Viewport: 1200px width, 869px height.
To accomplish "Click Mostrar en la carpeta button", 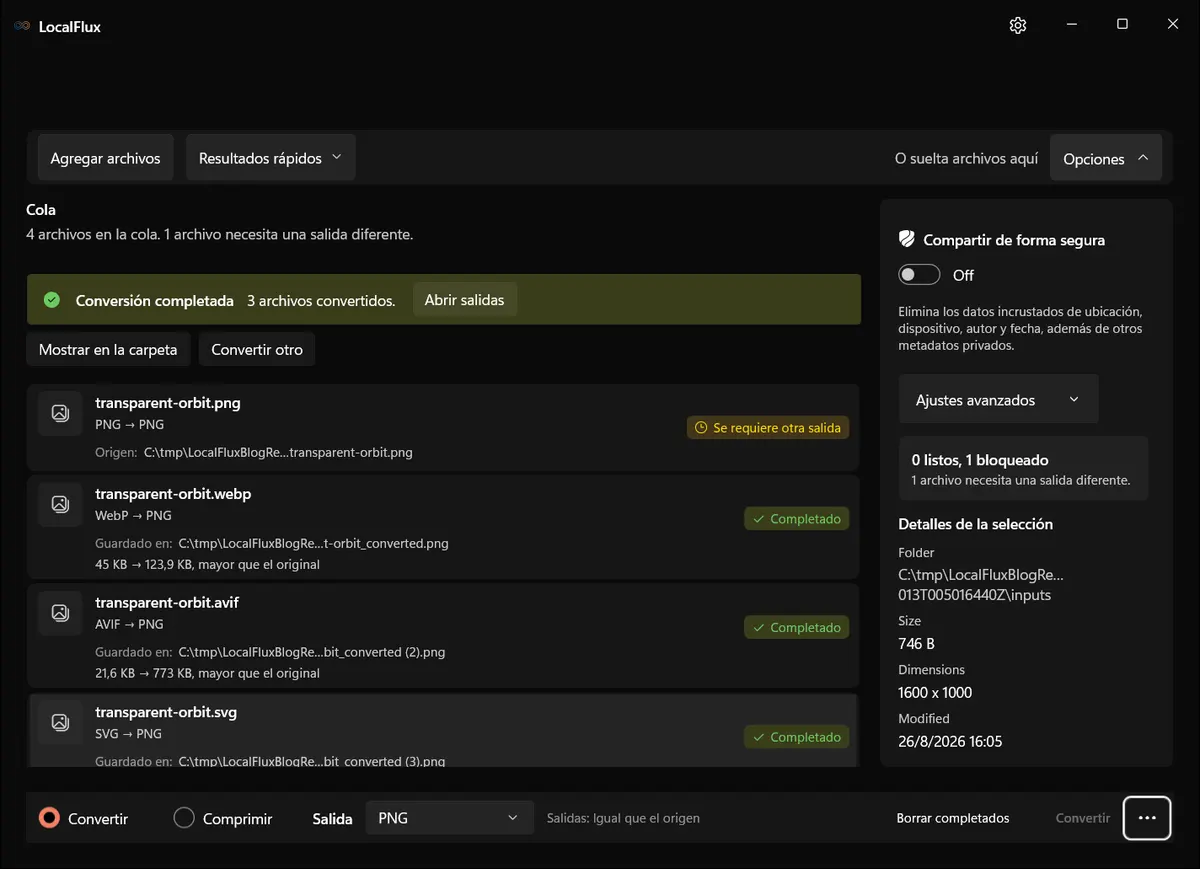I will coord(108,350).
